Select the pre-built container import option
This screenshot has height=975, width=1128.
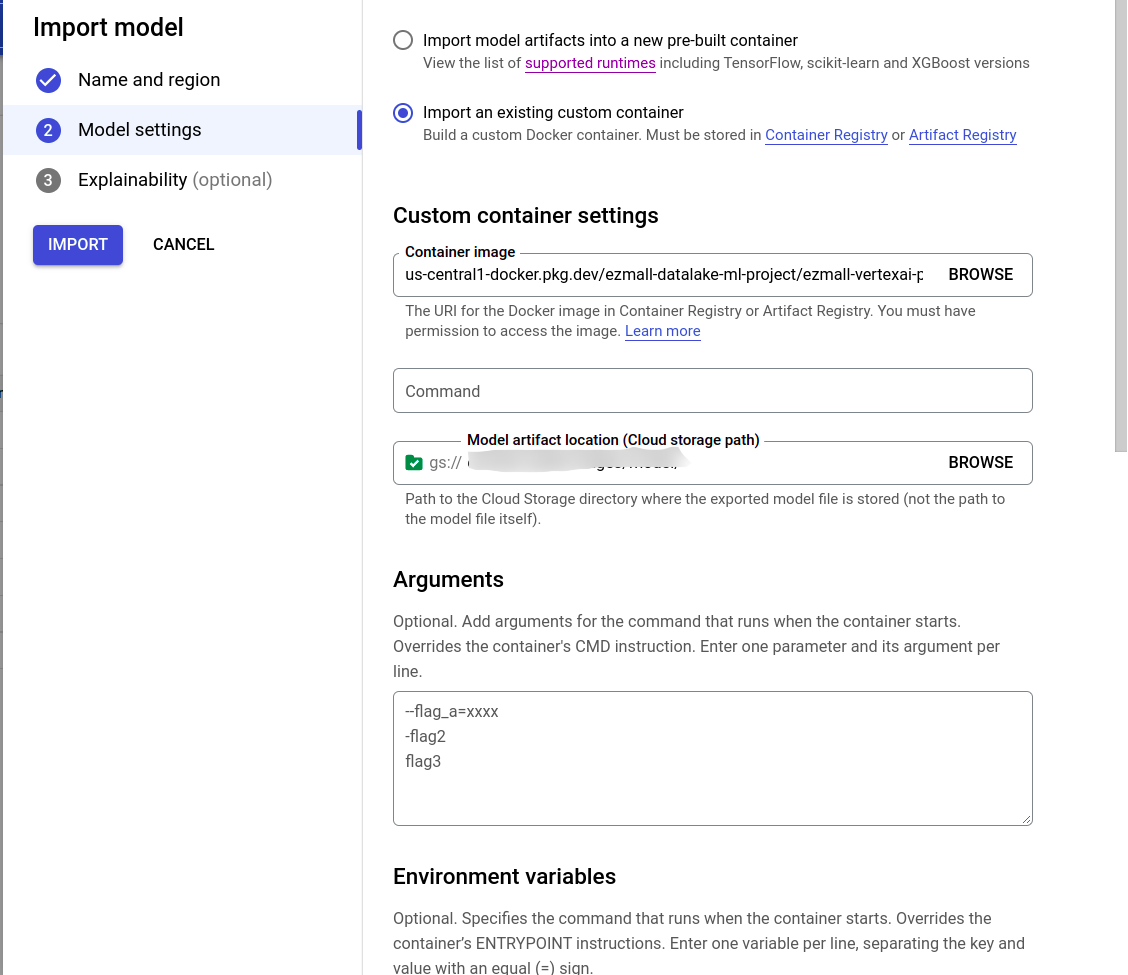(x=402, y=40)
